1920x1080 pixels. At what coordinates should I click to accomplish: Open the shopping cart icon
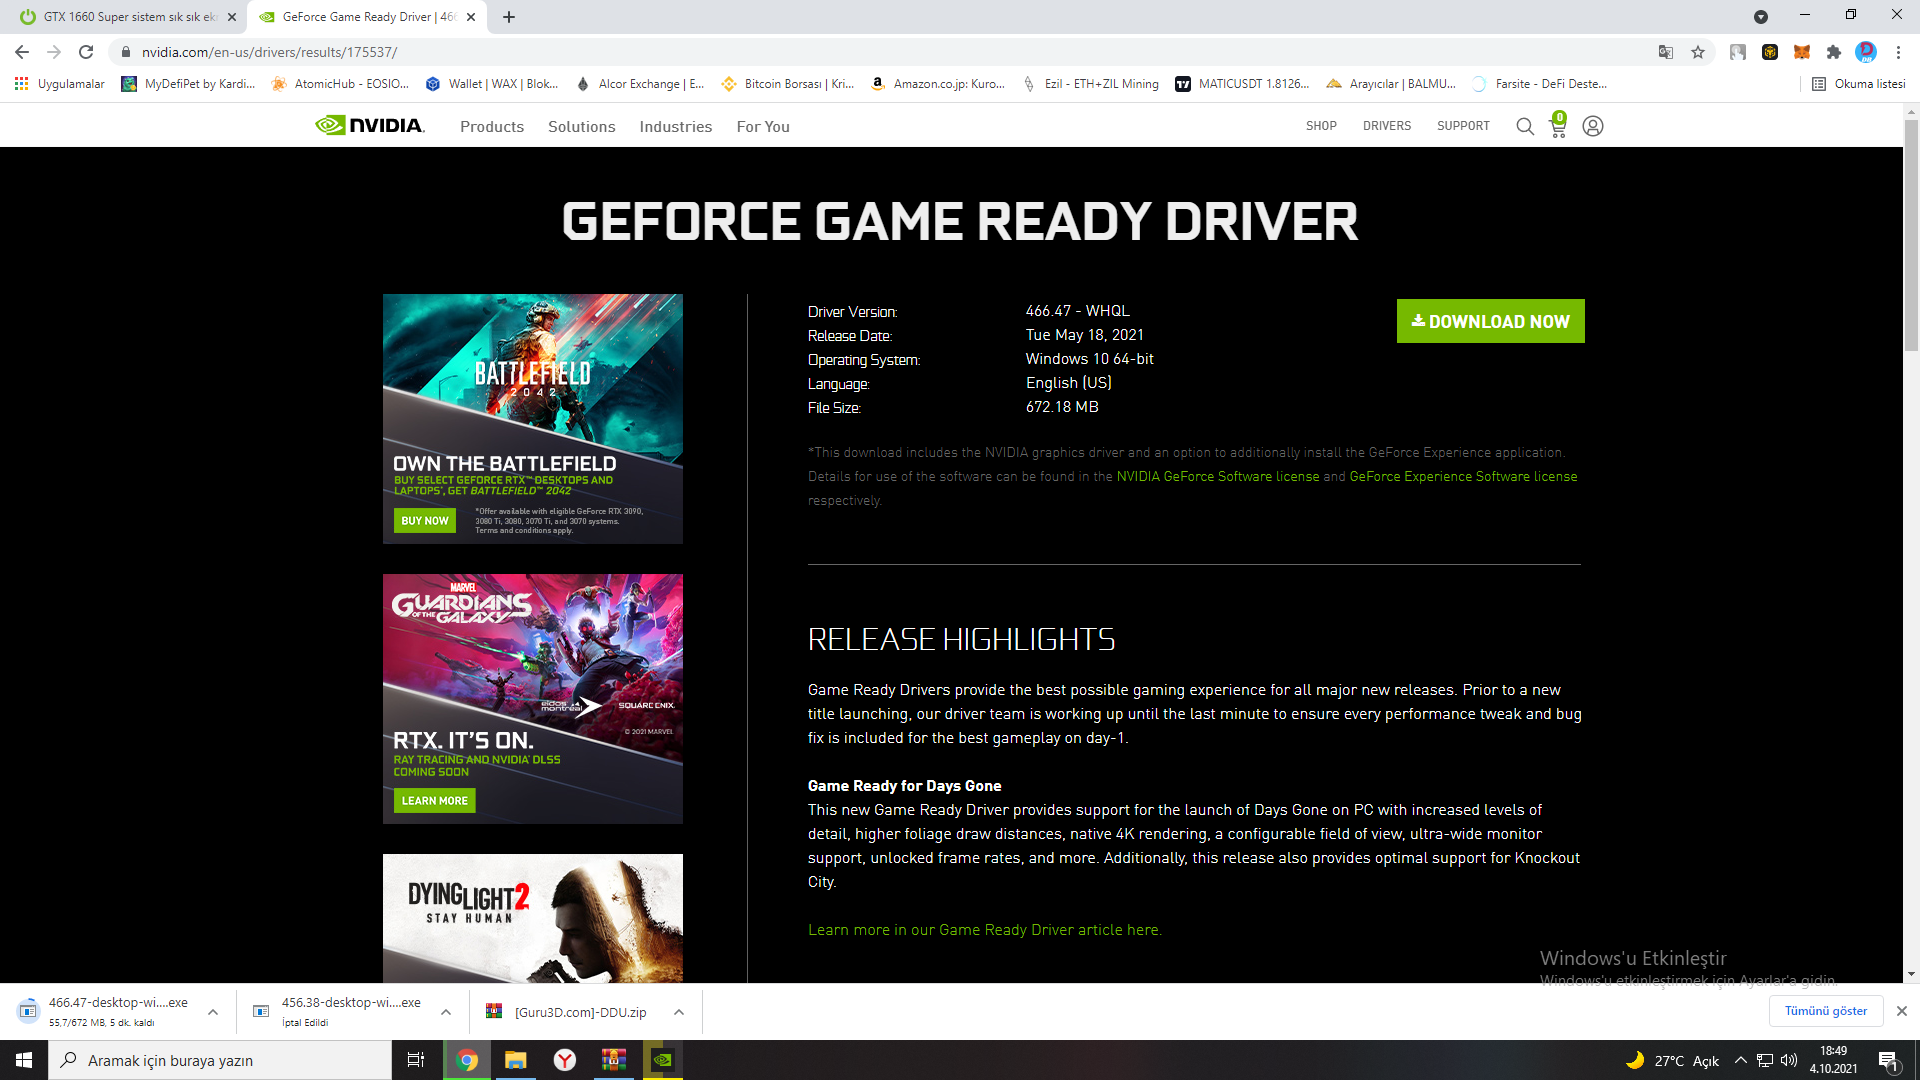coord(1558,127)
